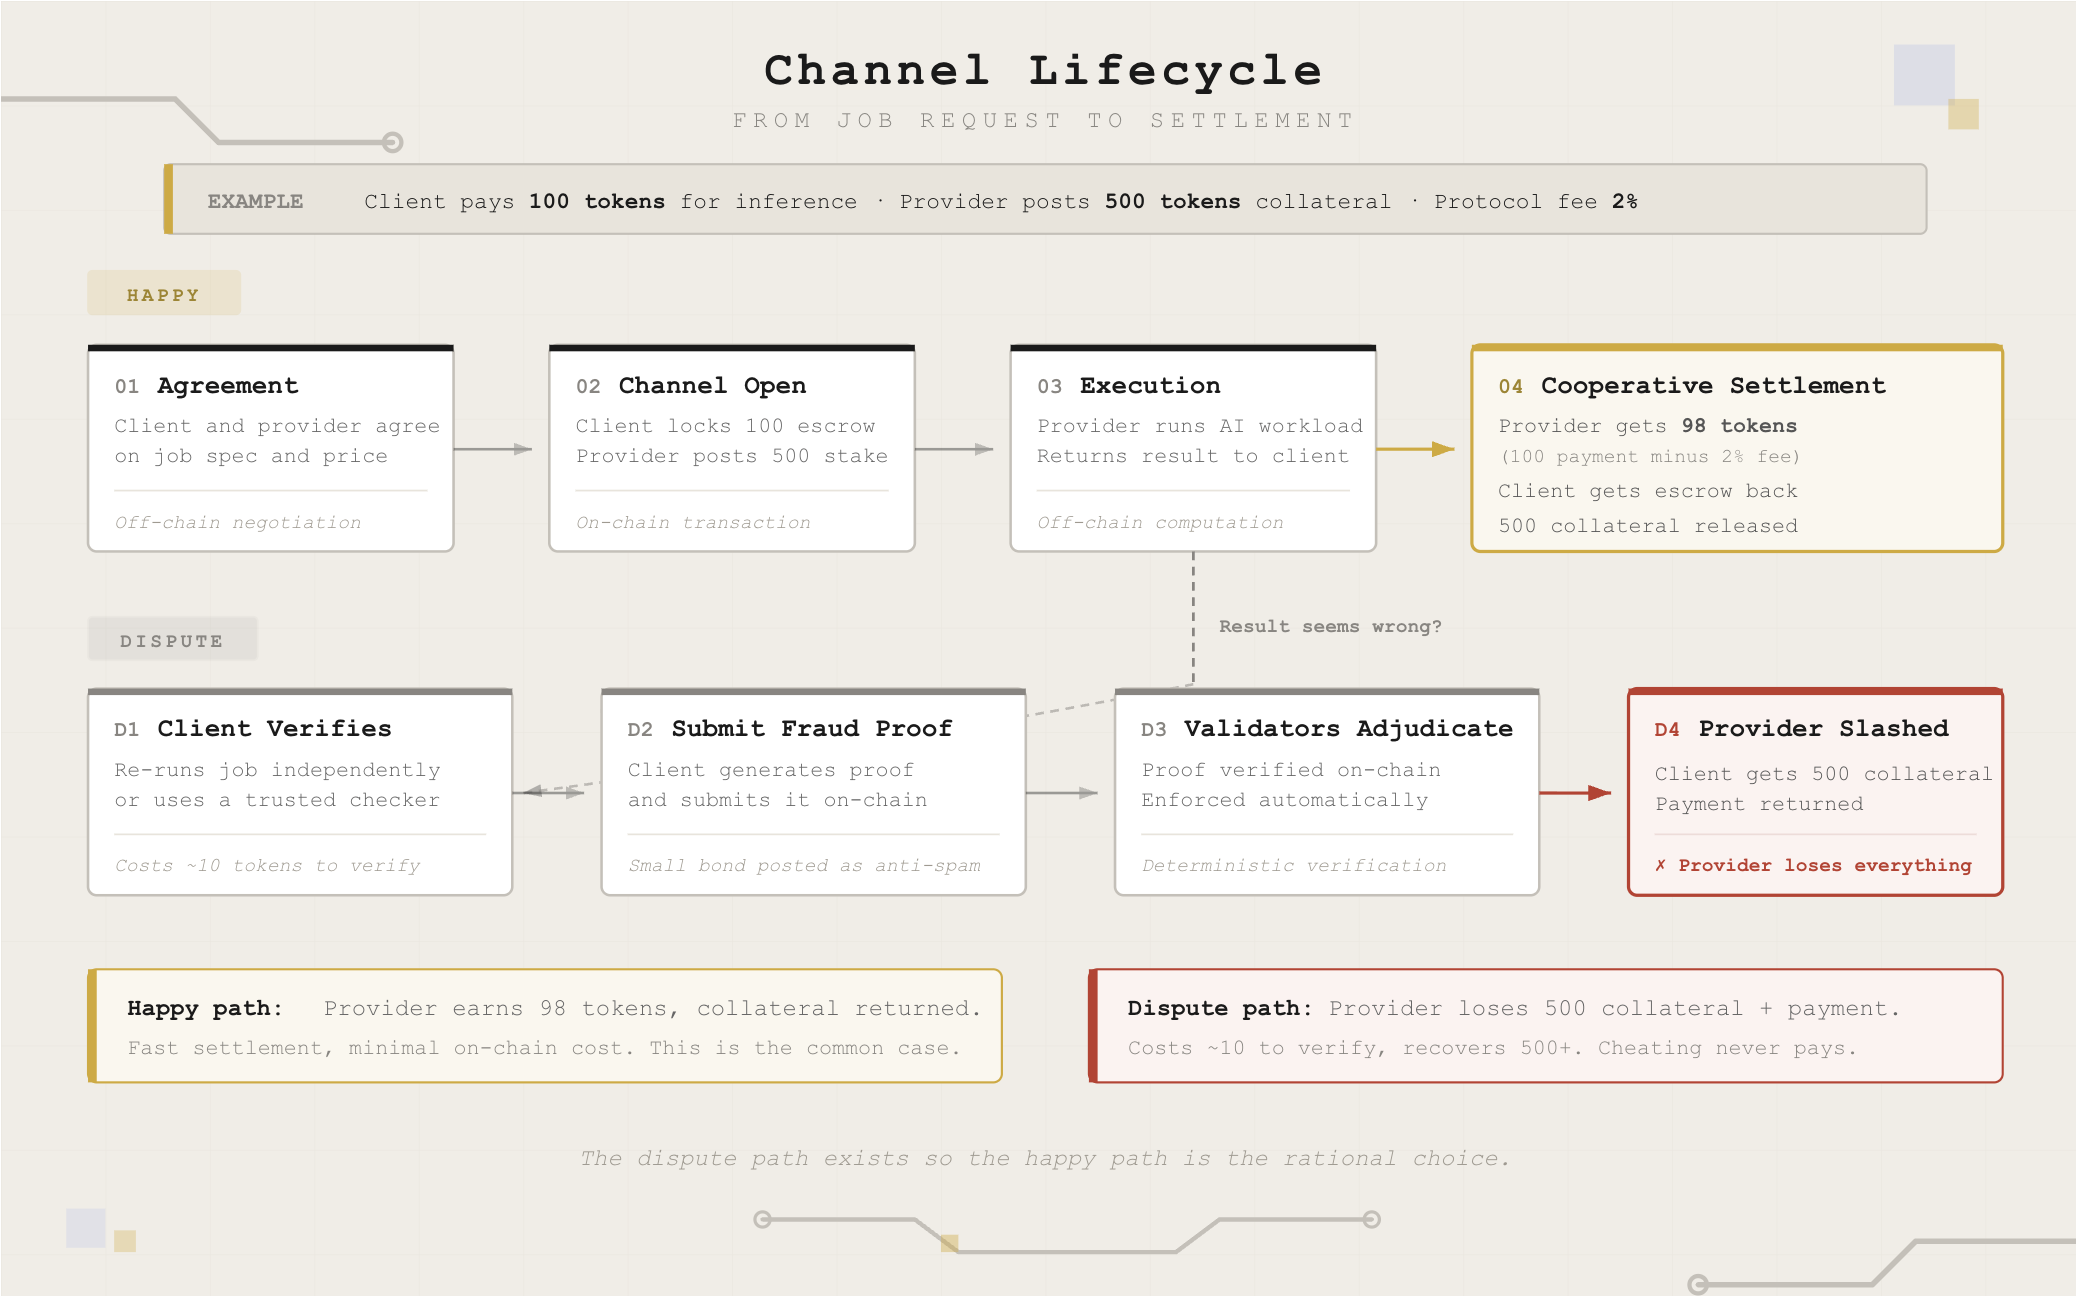Open the 04 Cooperative Settlement card
This screenshot has height=1296, width=2076.
click(1736, 449)
